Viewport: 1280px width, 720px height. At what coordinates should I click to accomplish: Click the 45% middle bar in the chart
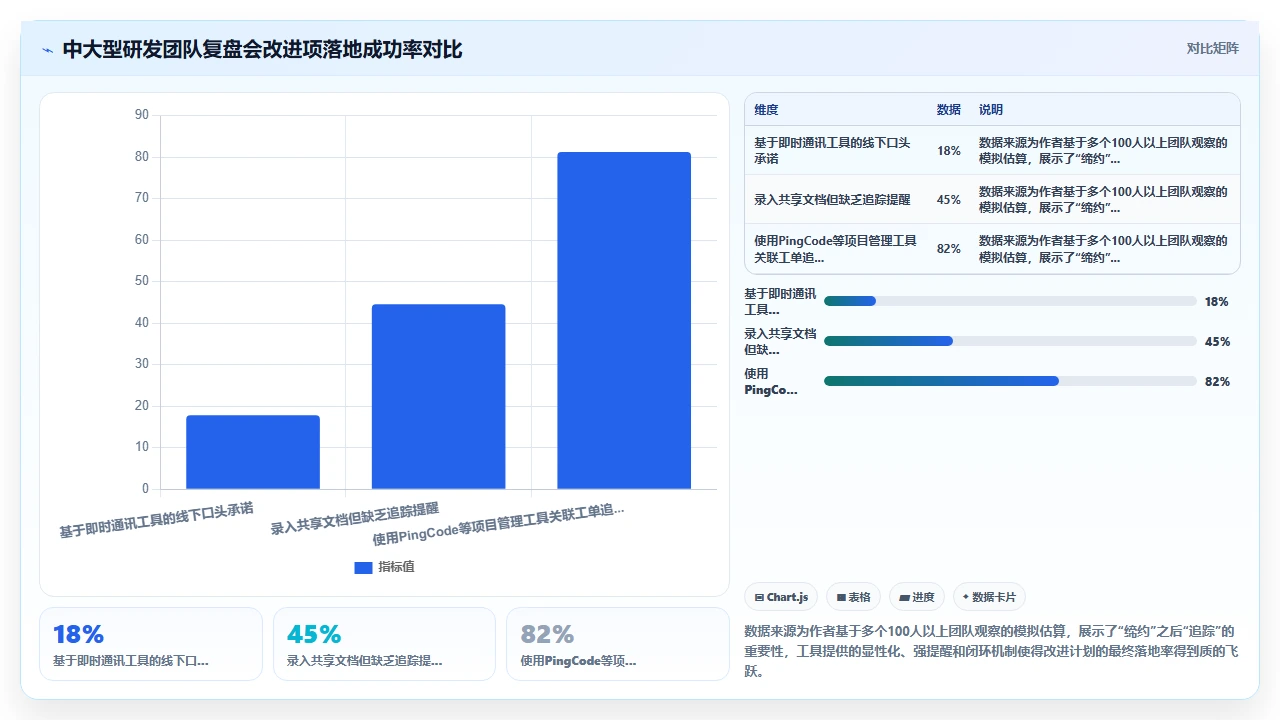pyautogui.click(x=438, y=397)
